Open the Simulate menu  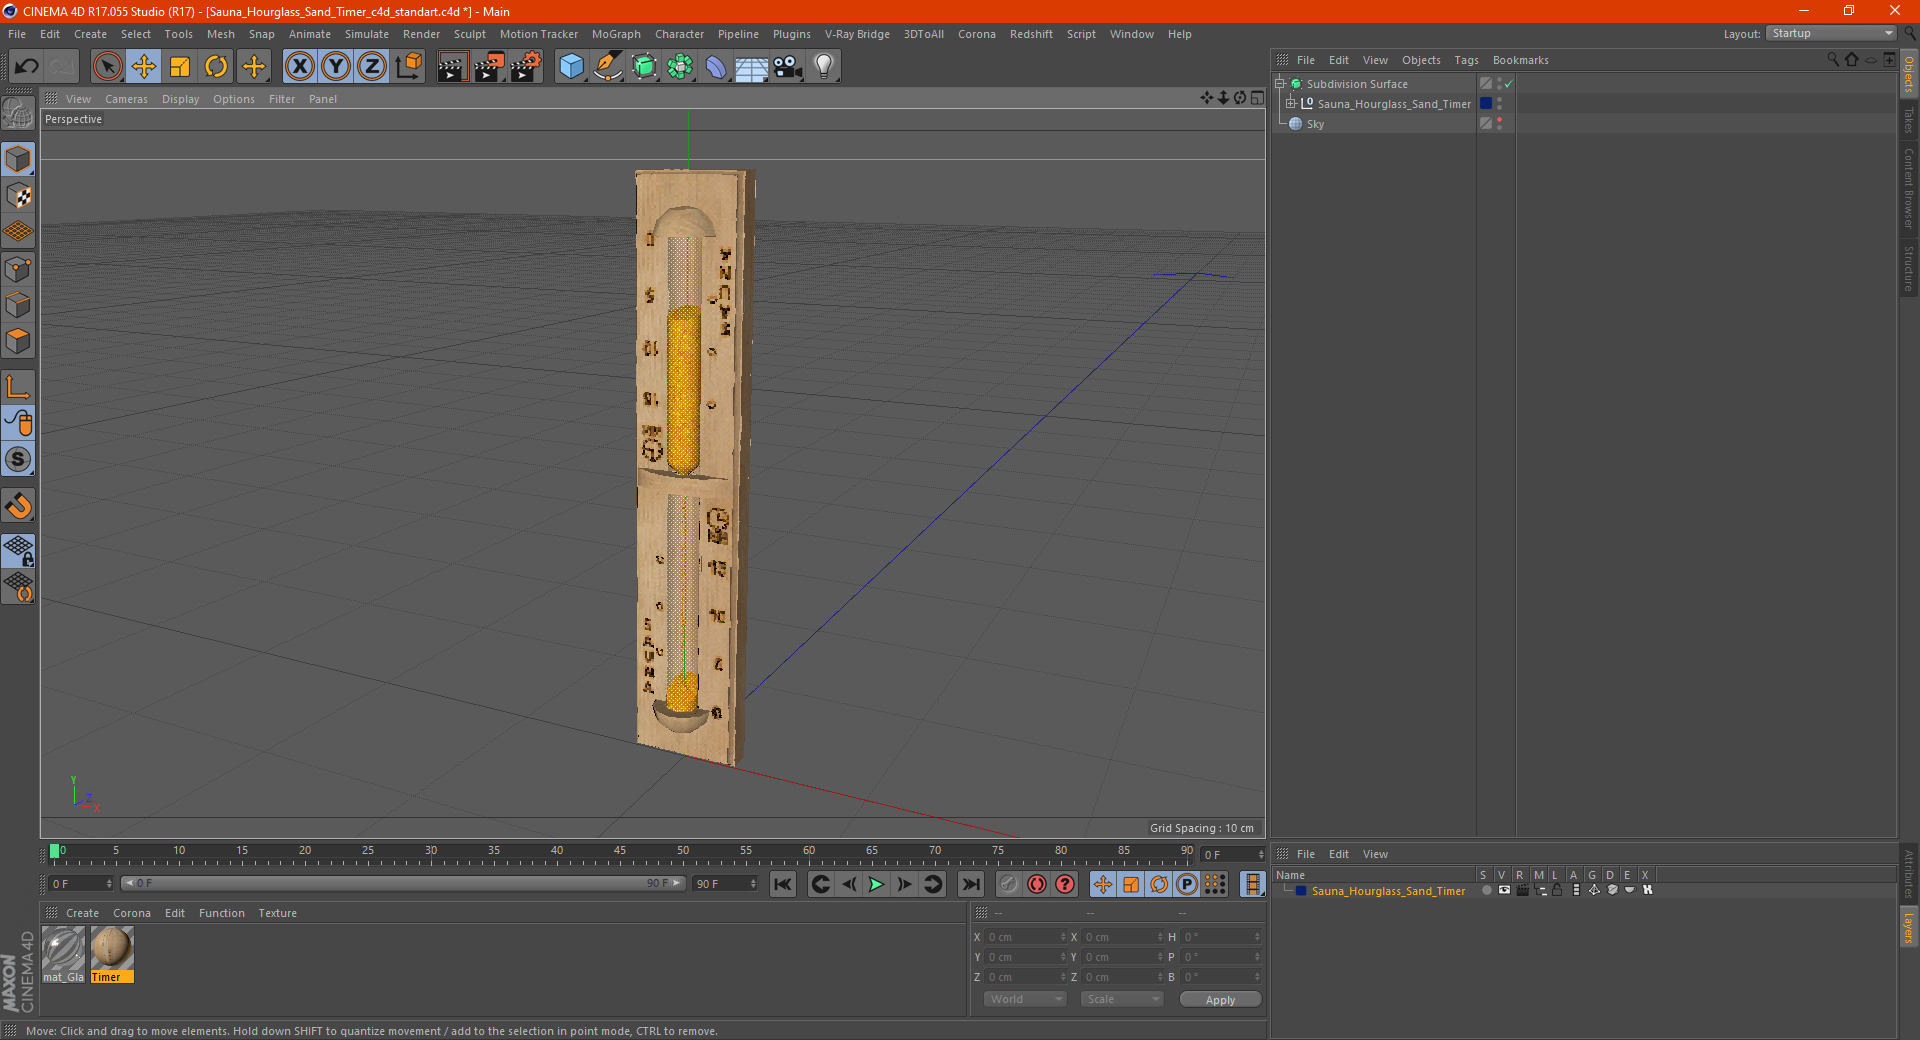point(367,34)
